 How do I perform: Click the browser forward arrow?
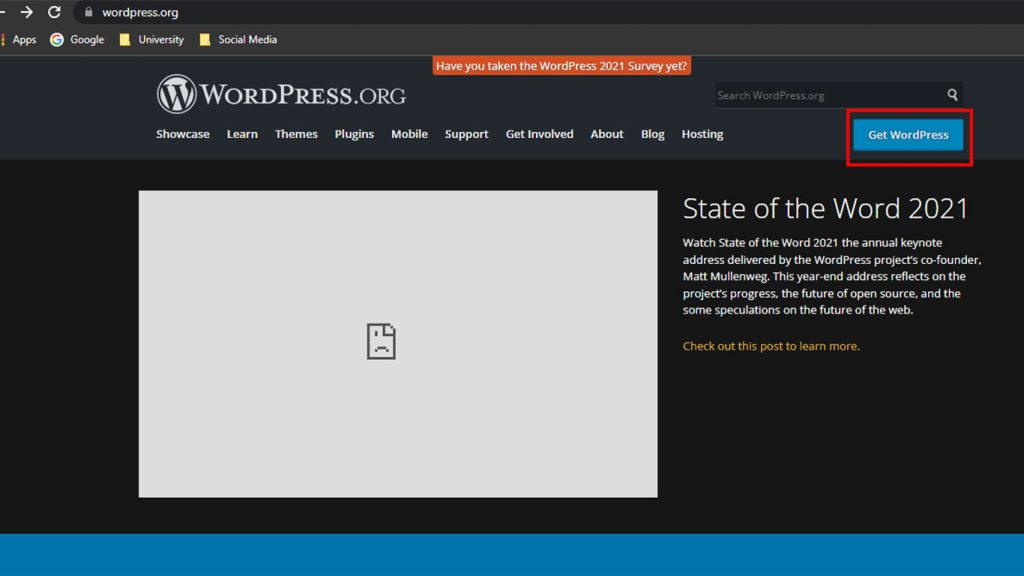click(26, 12)
